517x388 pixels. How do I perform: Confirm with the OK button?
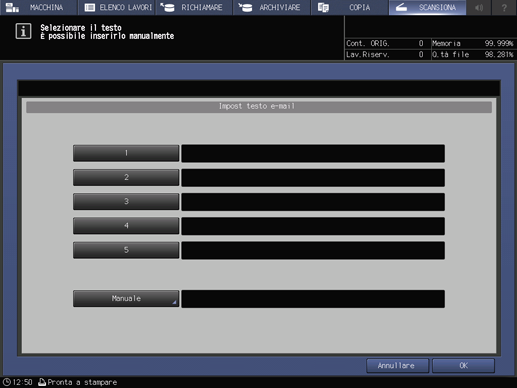[463, 366]
